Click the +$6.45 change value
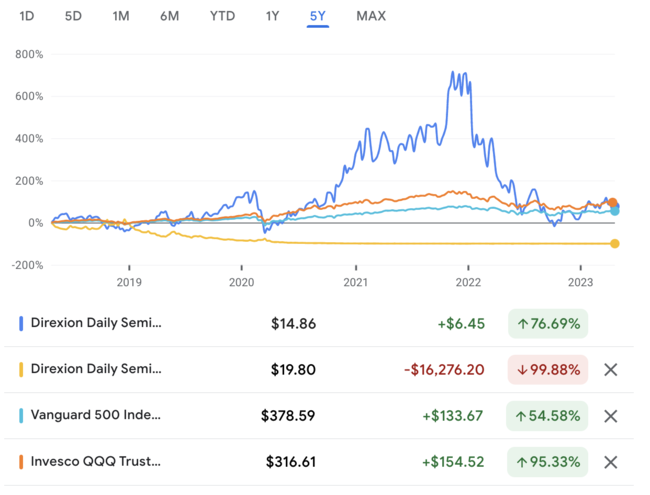650x495 pixels. [x=461, y=323]
